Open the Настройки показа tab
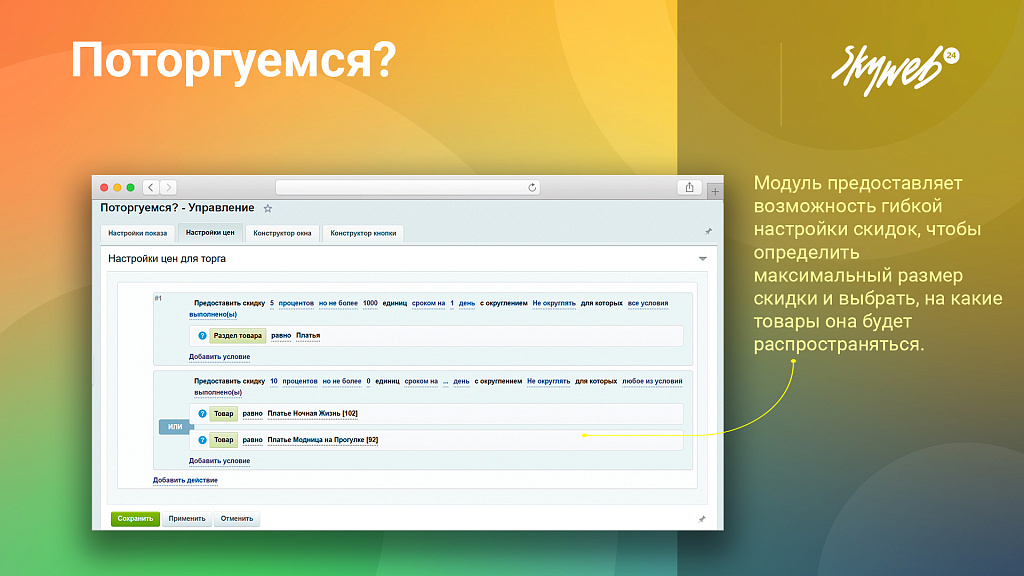1024x576 pixels. pos(138,233)
